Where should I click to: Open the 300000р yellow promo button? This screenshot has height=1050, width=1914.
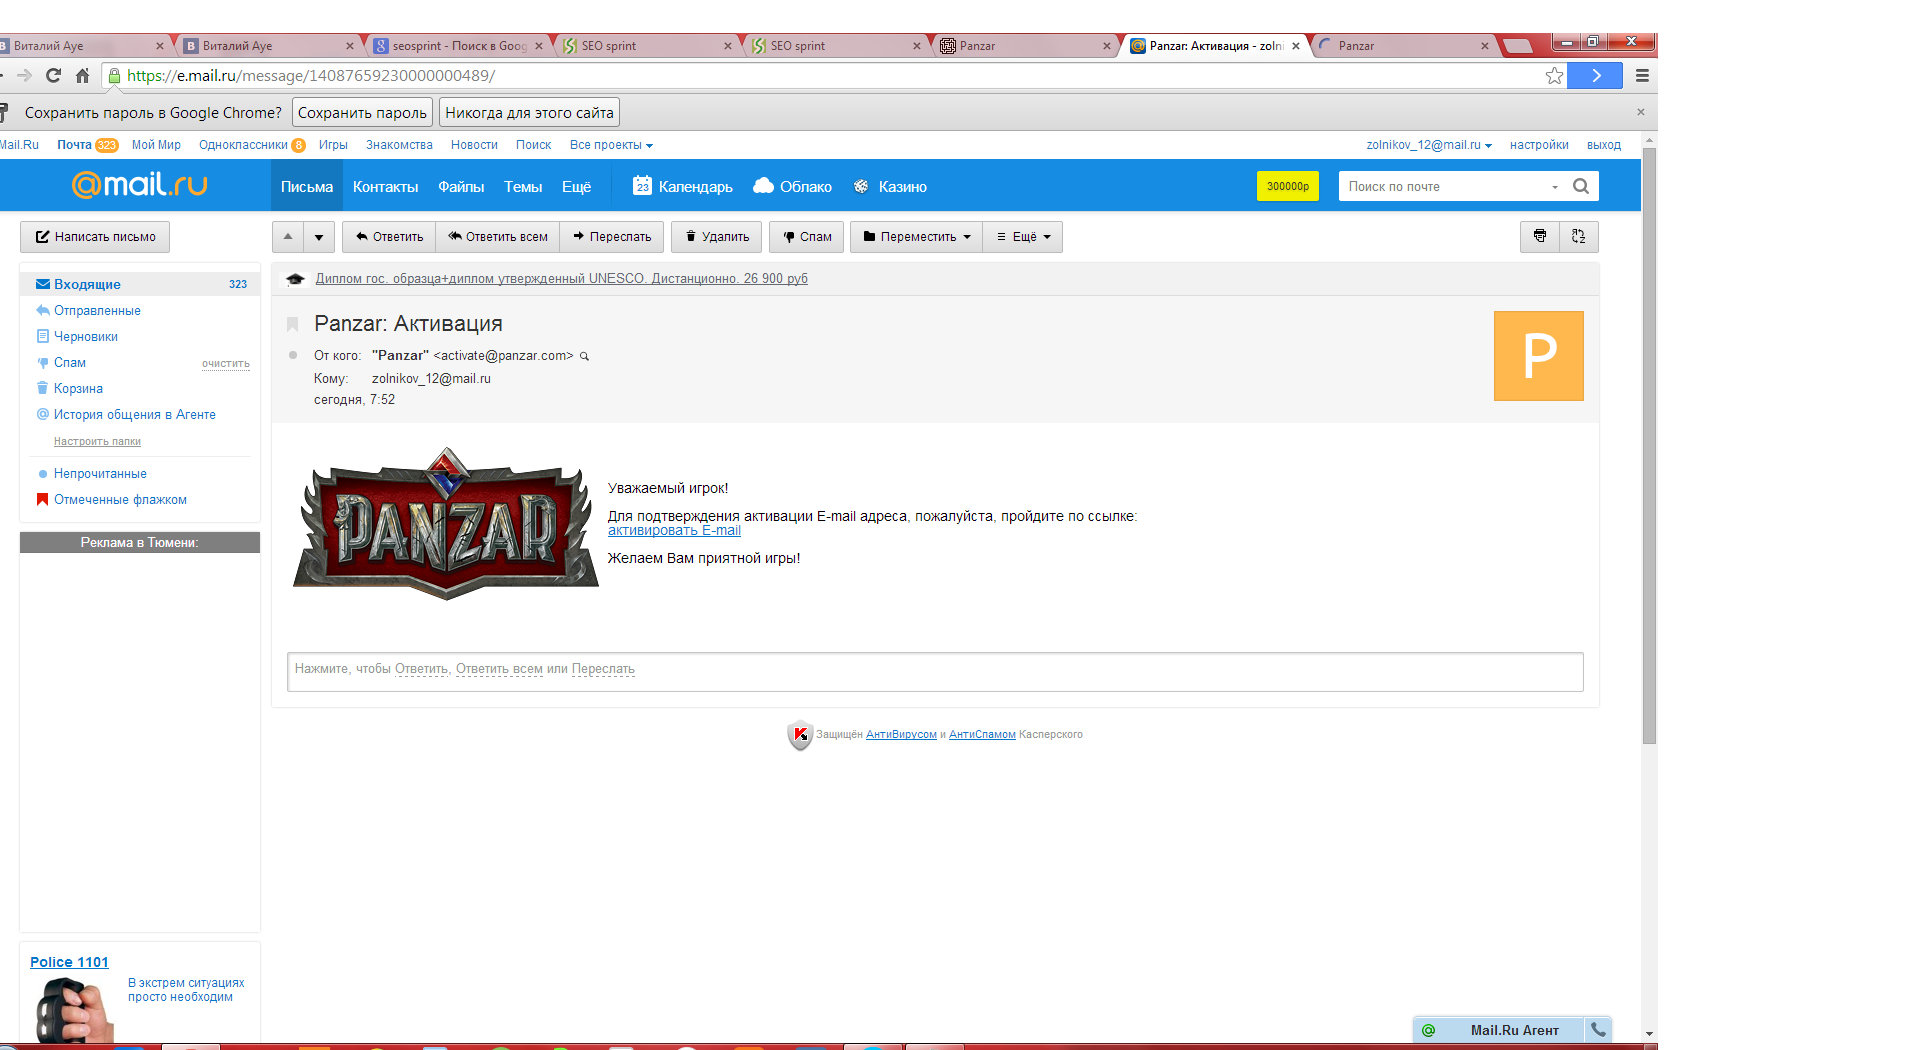(1288, 186)
